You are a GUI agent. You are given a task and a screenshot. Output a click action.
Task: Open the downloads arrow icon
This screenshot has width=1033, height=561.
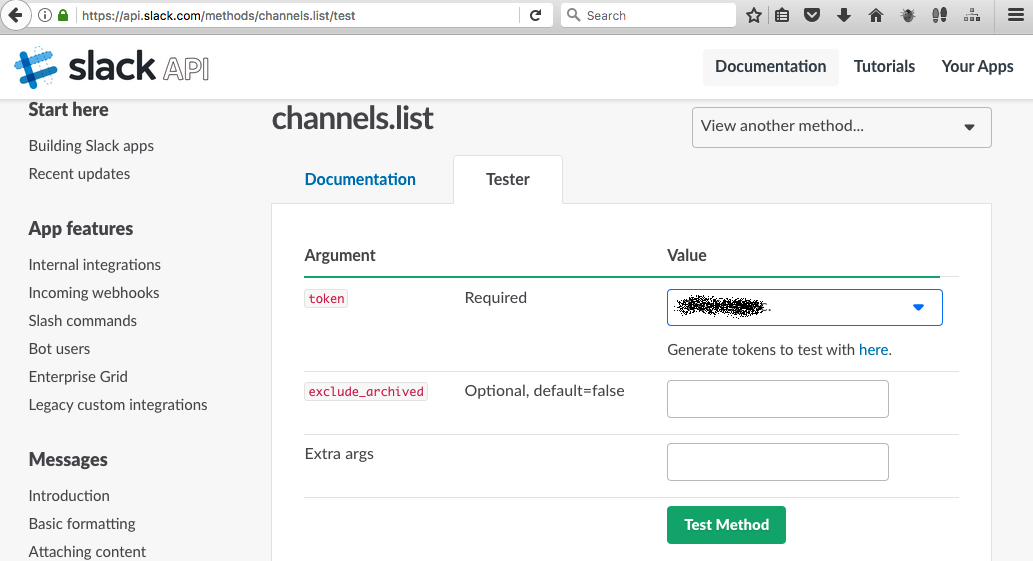pyautogui.click(x=844, y=15)
